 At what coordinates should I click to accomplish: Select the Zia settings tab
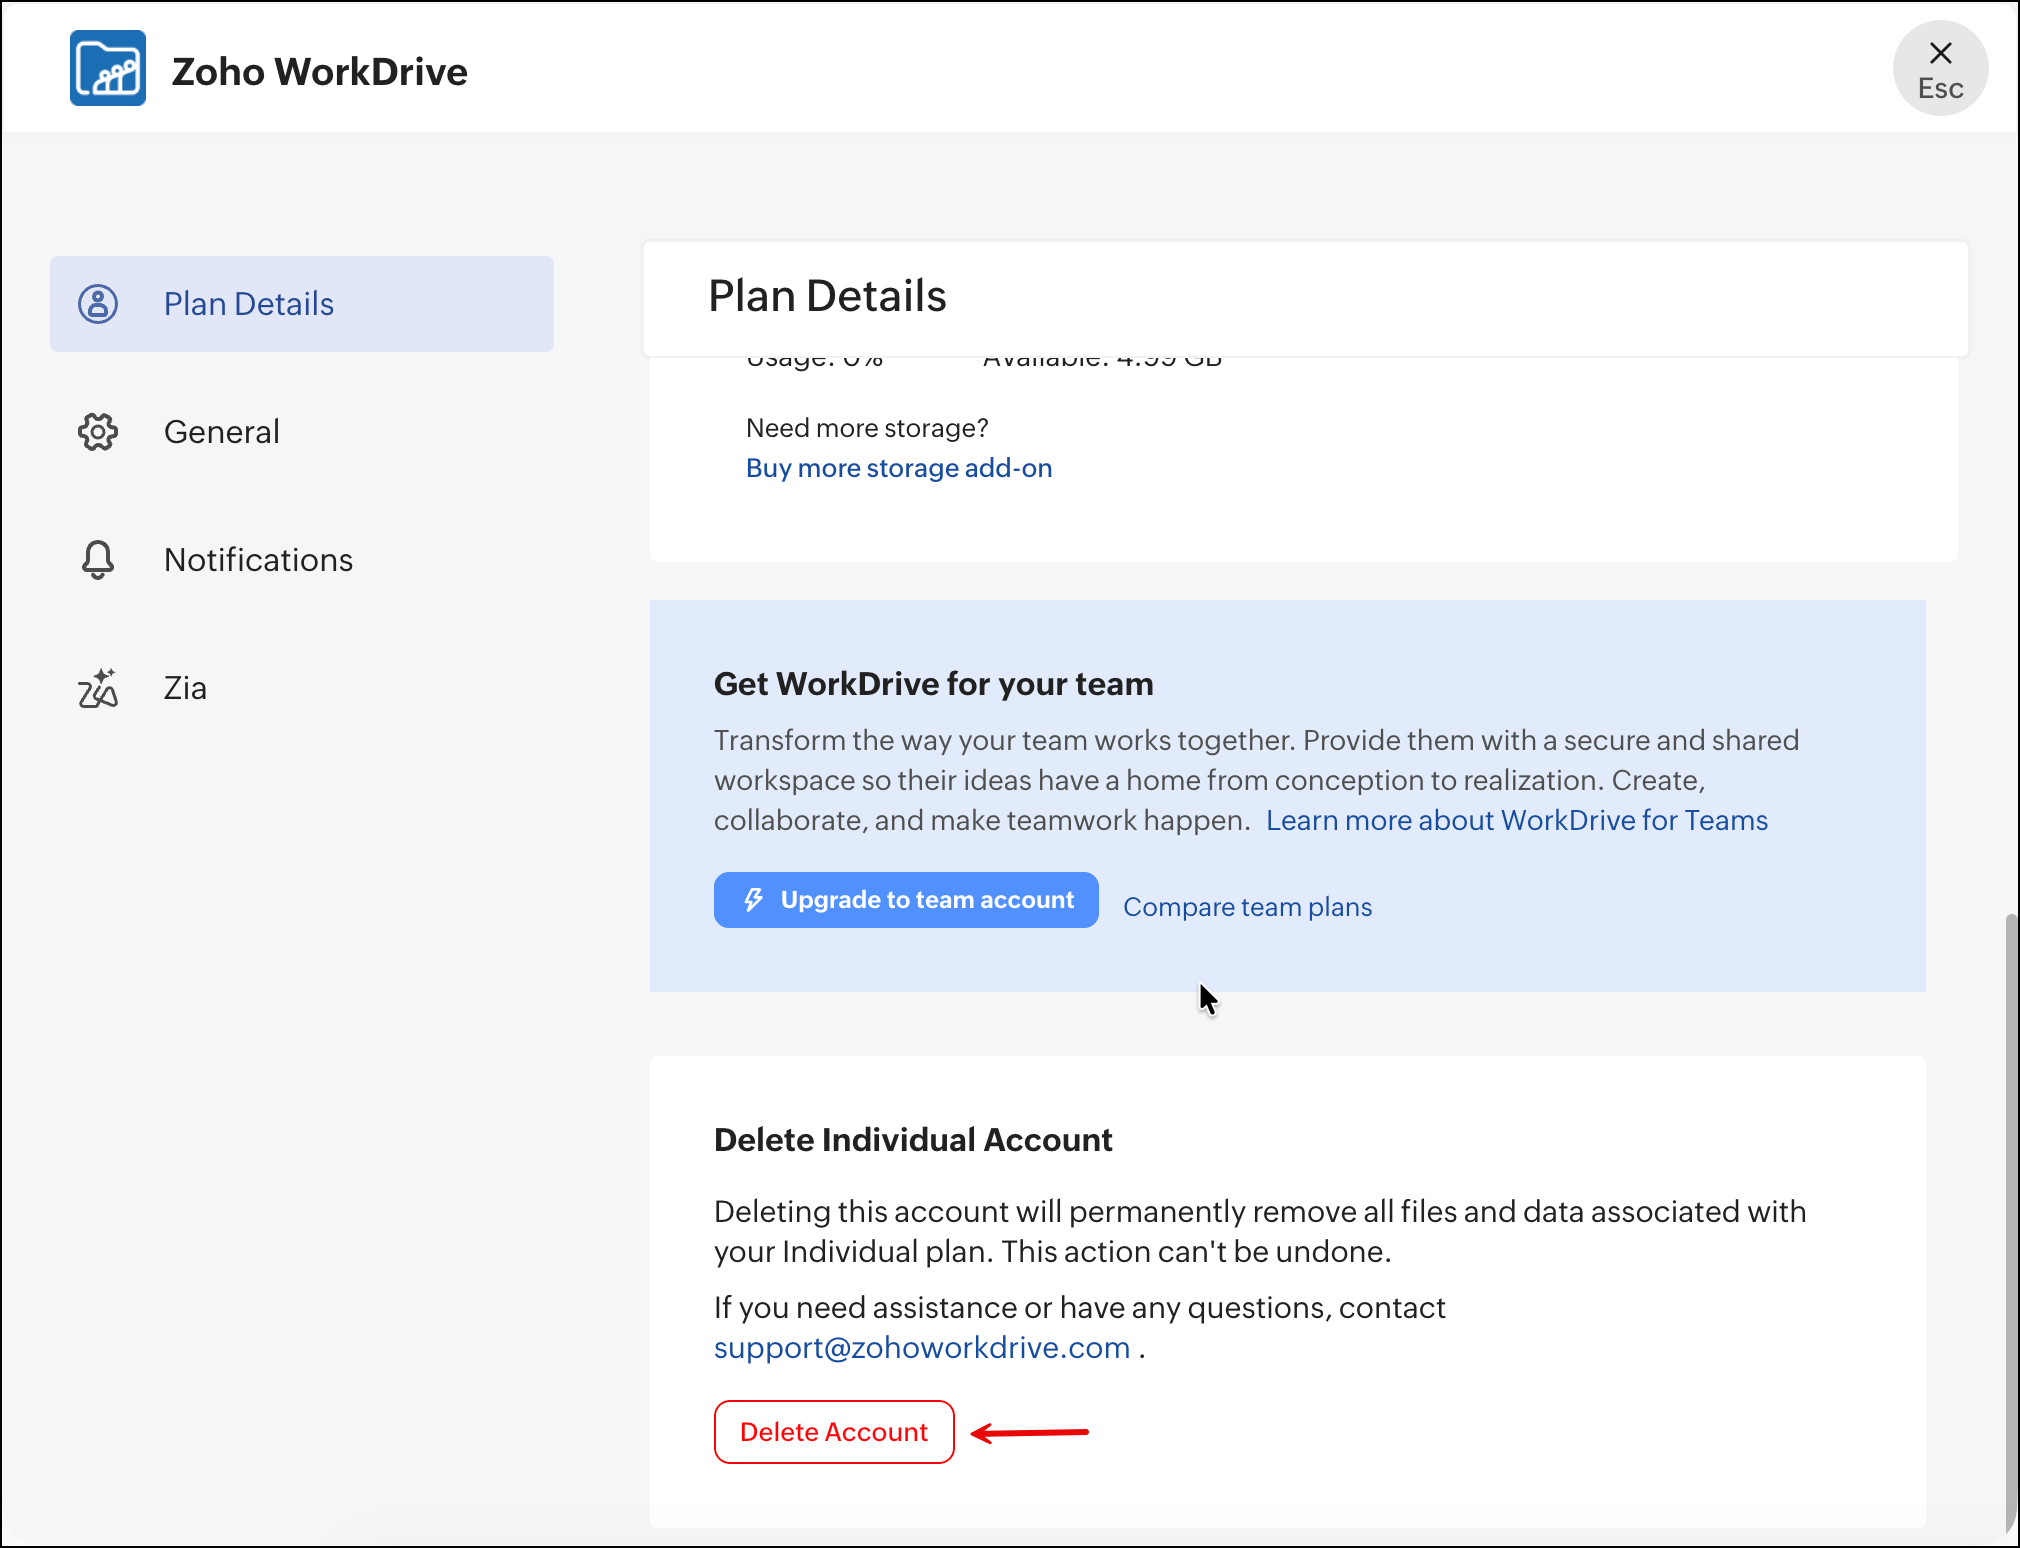pos(186,688)
